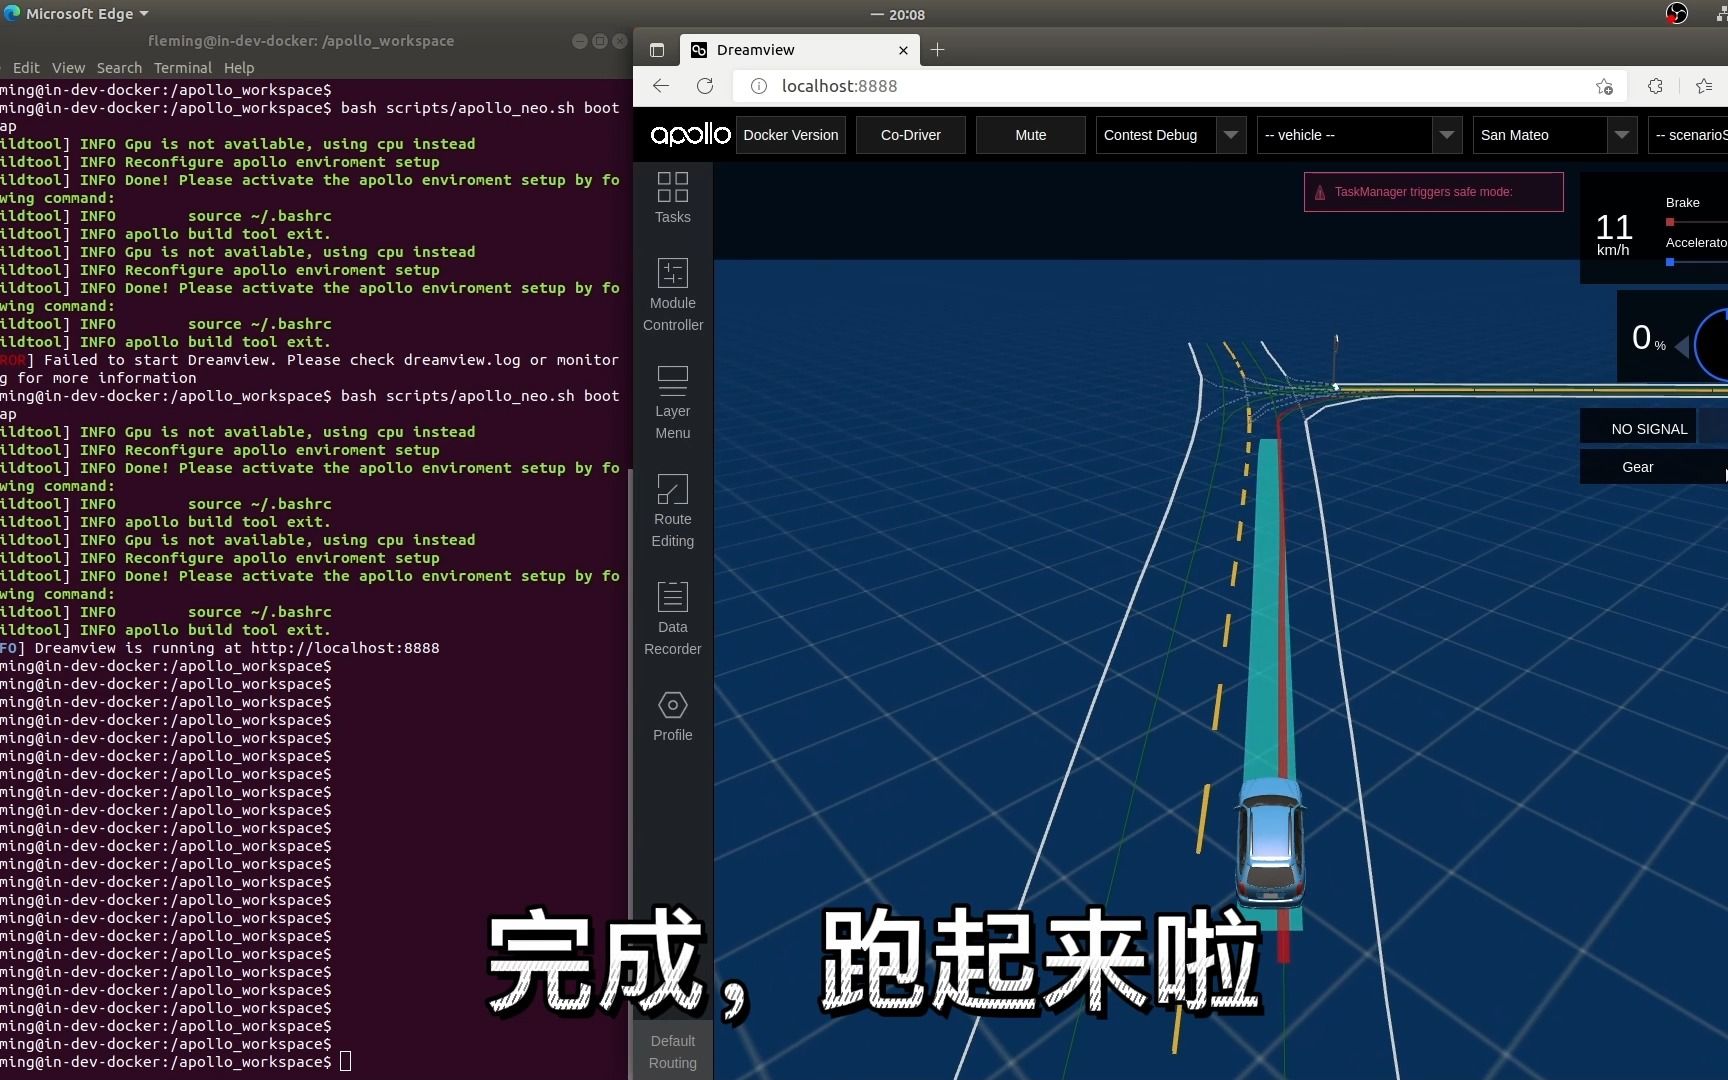
Task: Click the Co-Driver button
Action: [x=911, y=135]
